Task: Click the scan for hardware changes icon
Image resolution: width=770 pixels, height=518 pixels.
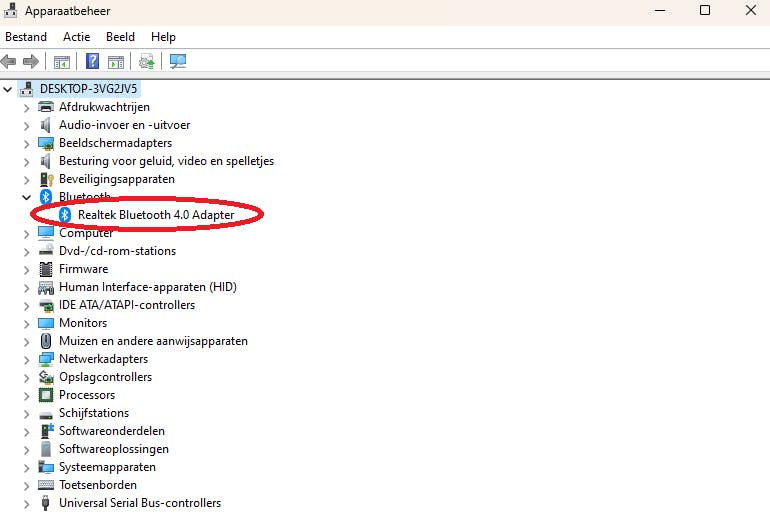Action: tap(178, 61)
